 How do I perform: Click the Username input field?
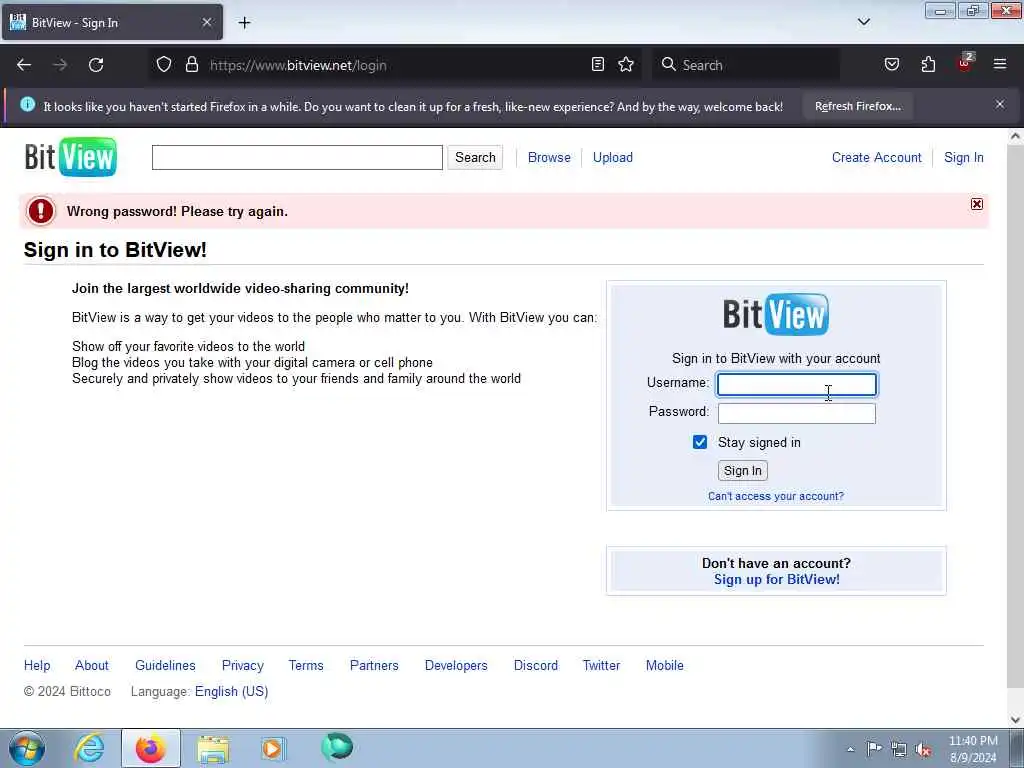(797, 385)
